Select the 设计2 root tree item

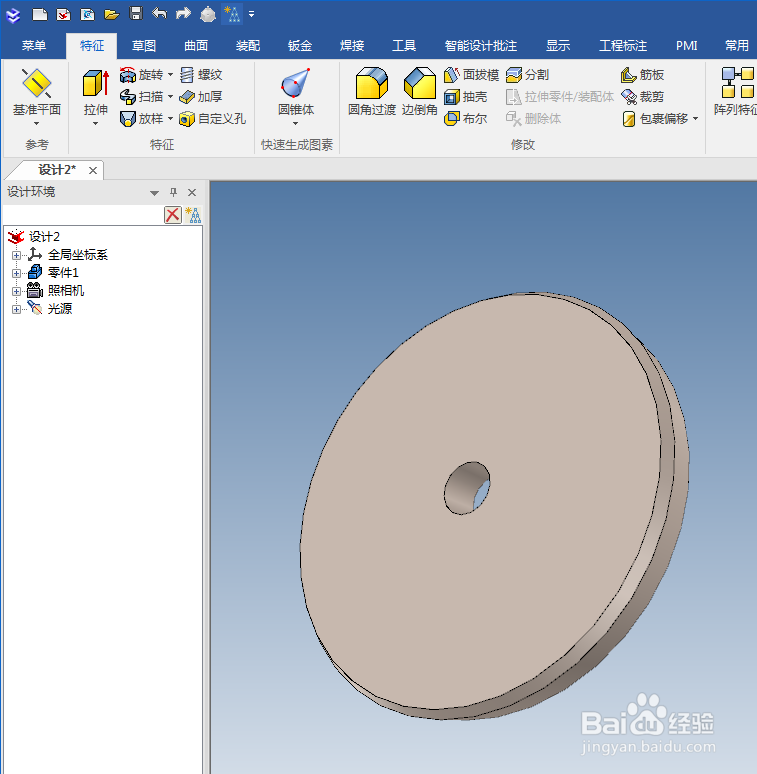coord(44,237)
